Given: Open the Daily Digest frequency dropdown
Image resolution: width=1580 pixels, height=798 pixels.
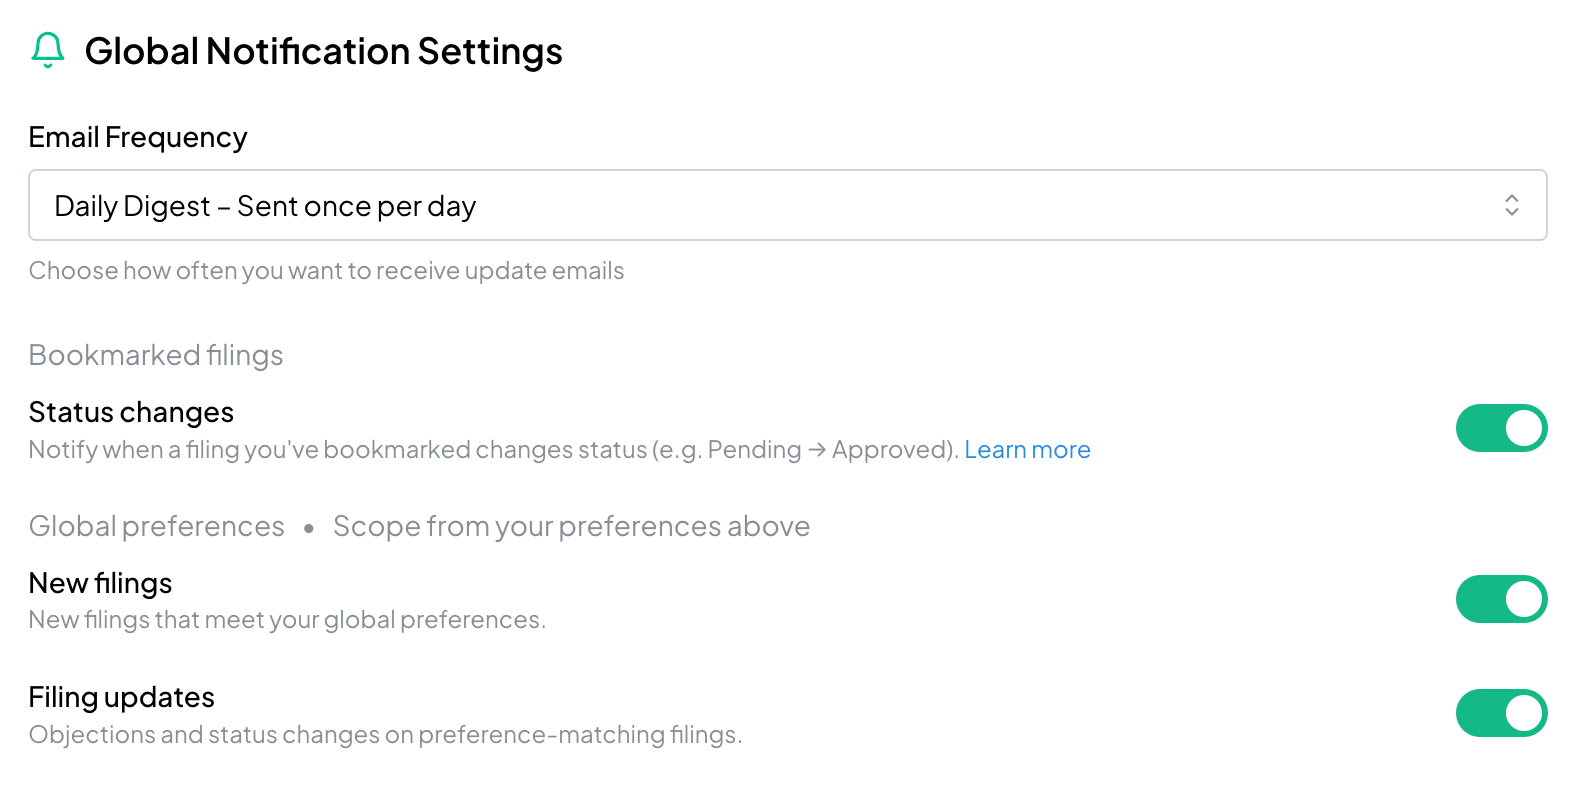Looking at the screenshot, I should coord(788,205).
